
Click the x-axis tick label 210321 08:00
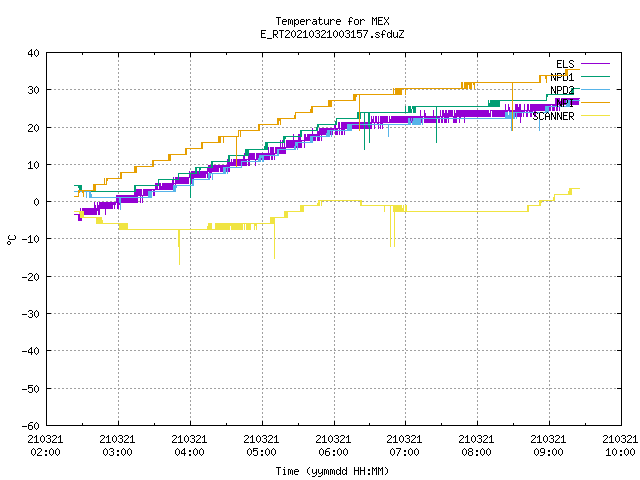coord(476,446)
